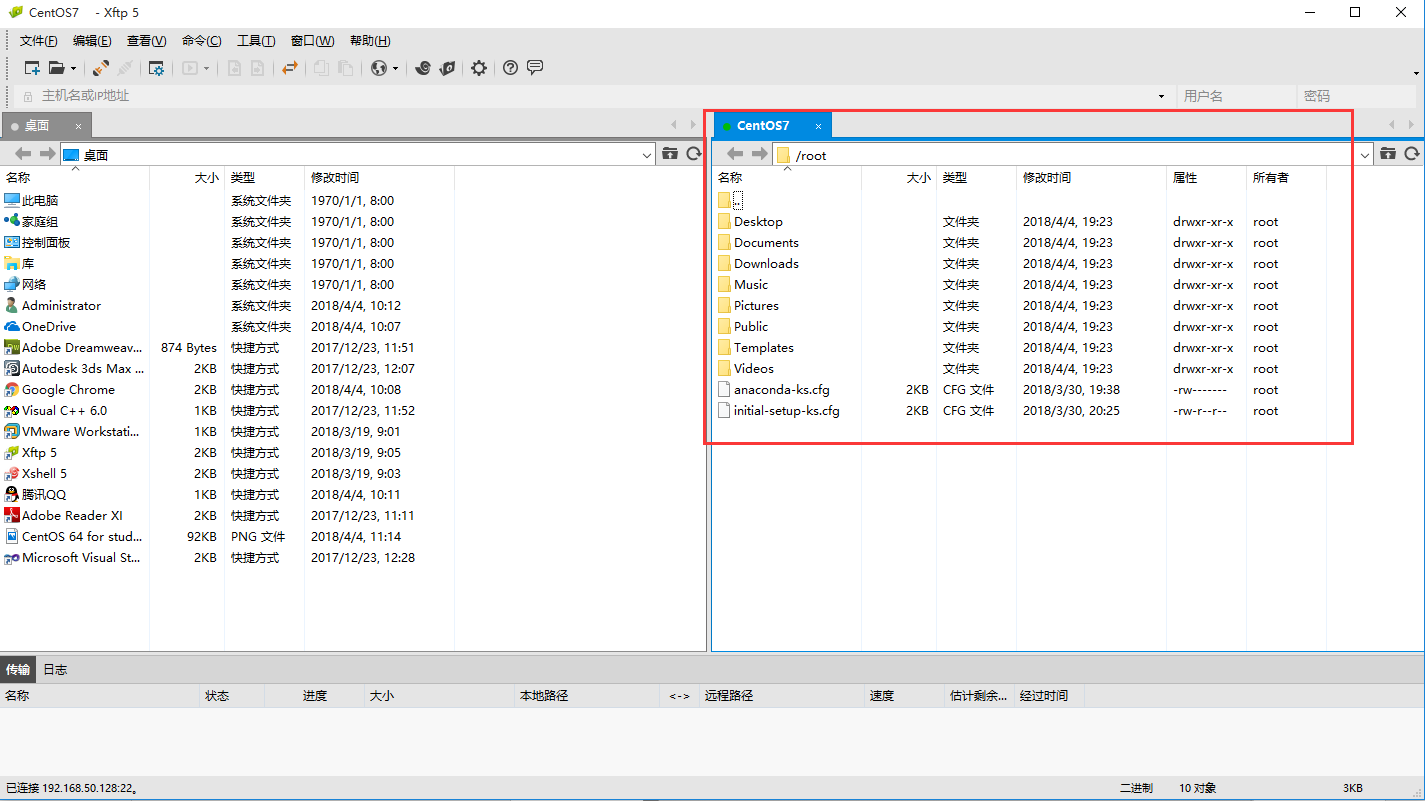The width and height of the screenshot is (1425, 801).
Task: Open the 文件(F) menu
Action: click(38, 41)
